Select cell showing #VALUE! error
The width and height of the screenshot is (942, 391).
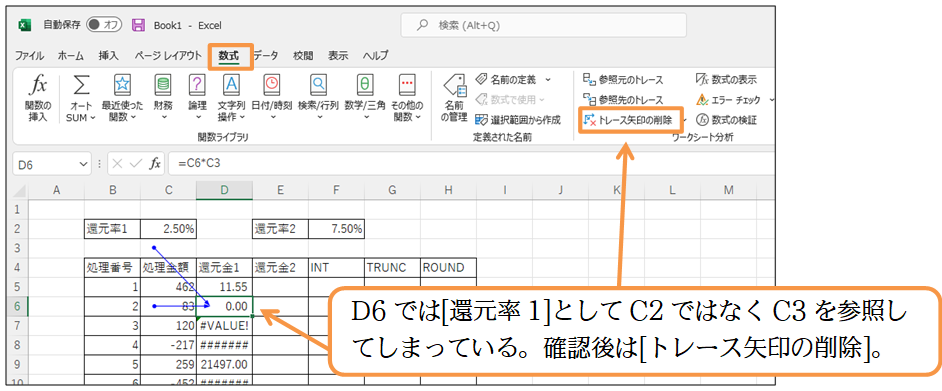(225, 325)
